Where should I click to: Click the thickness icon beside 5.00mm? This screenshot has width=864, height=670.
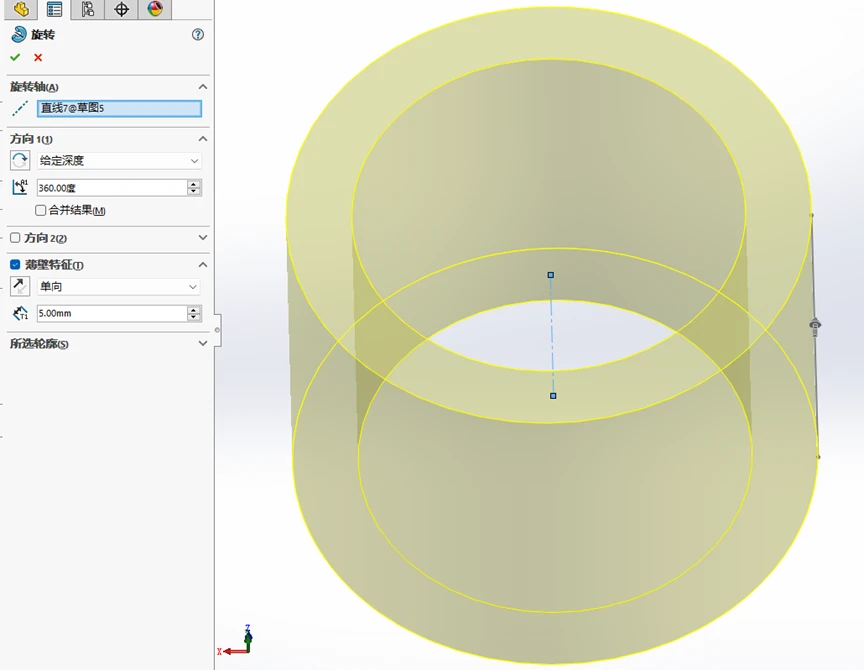pos(20,314)
